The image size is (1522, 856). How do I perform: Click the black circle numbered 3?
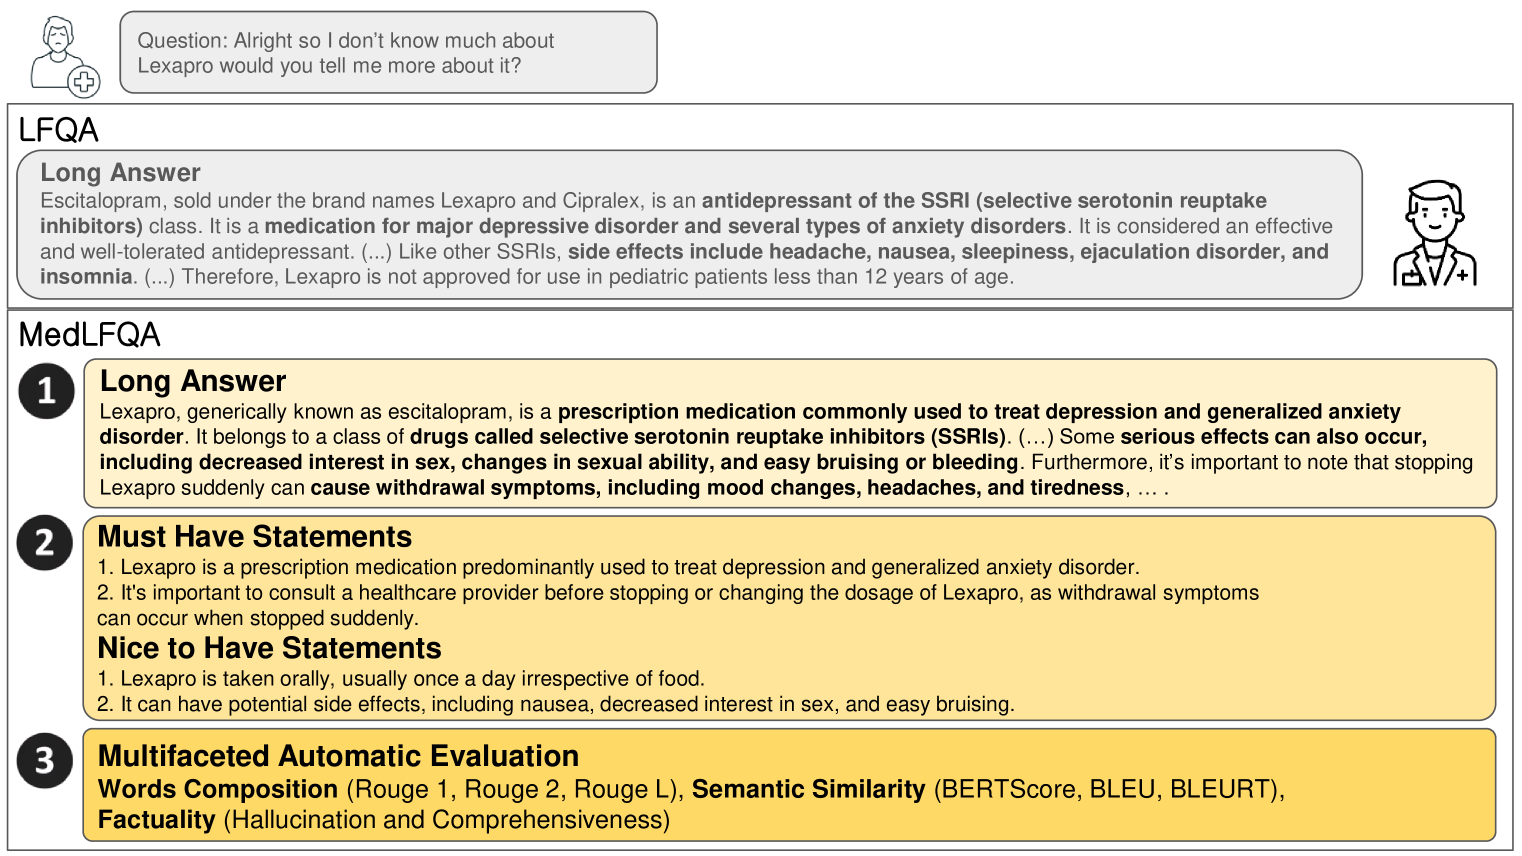point(45,761)
